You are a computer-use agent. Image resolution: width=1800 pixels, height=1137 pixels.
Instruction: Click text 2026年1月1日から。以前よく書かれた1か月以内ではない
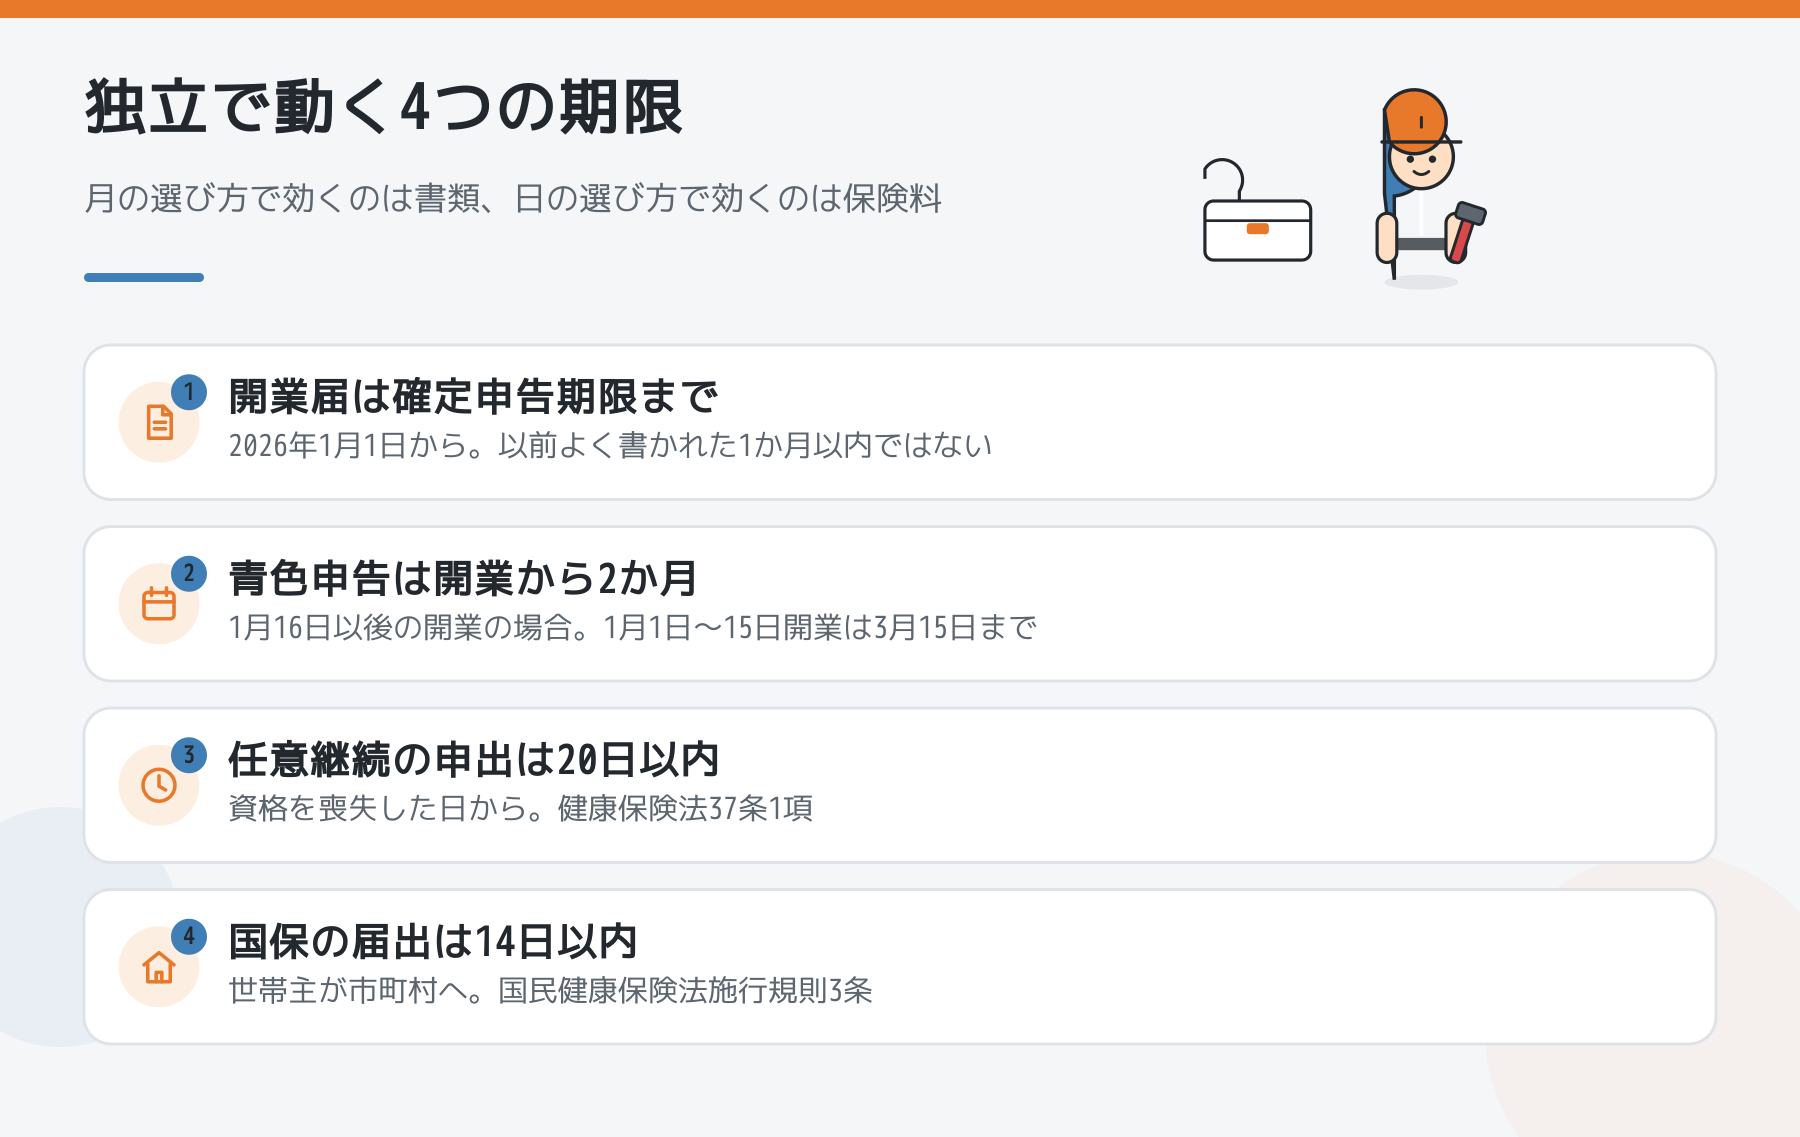[610, 445]
